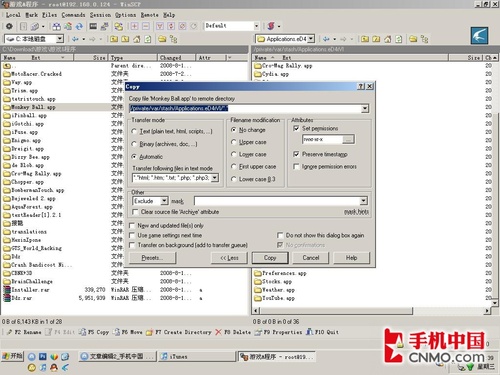The image size is (500, 375).
Task: Click F10 Quit icon
Action: [309, 332]
